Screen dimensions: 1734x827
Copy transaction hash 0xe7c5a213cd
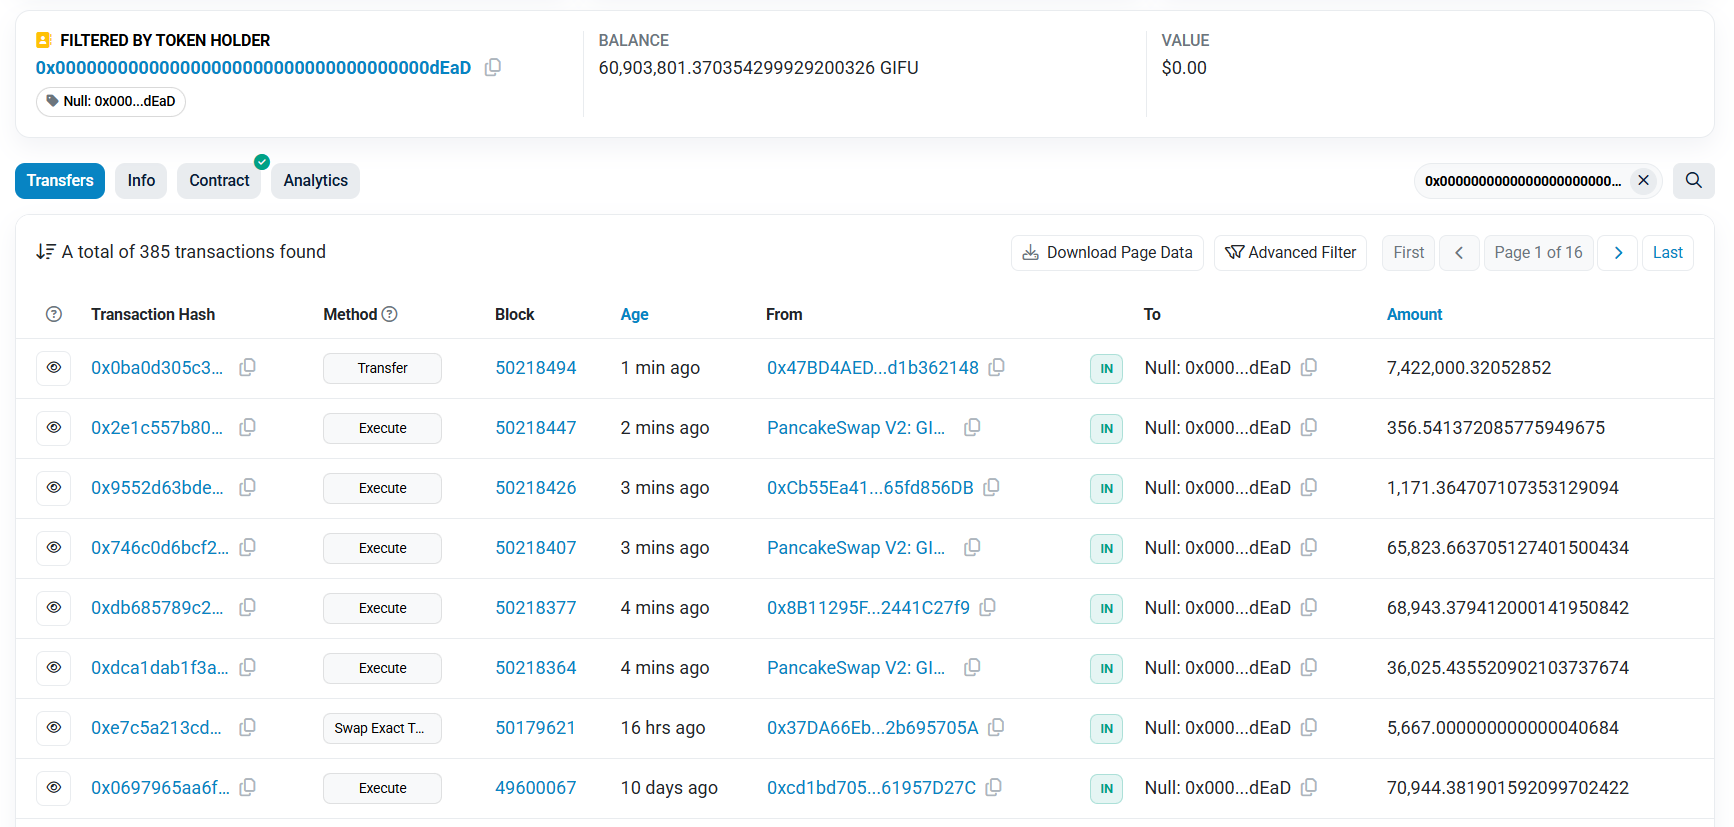pyautogui.click(x=247, y=728)
